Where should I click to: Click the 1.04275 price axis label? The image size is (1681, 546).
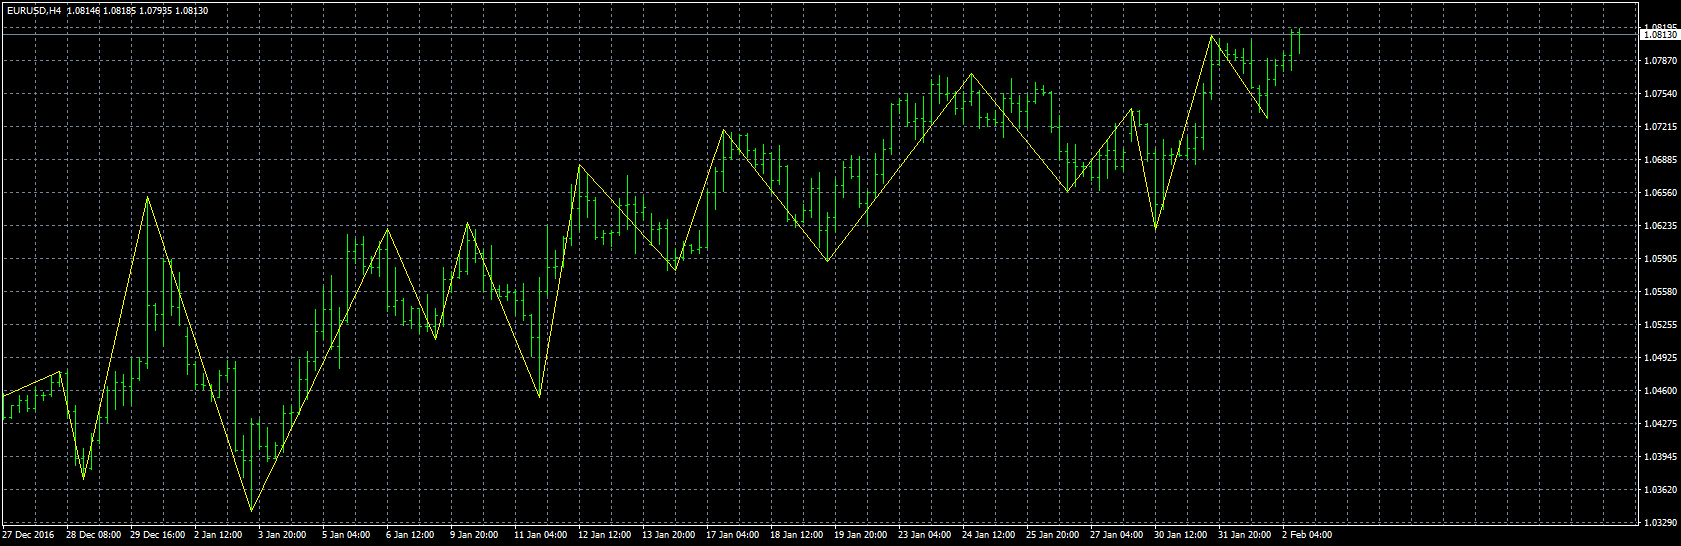[1661, 424]
